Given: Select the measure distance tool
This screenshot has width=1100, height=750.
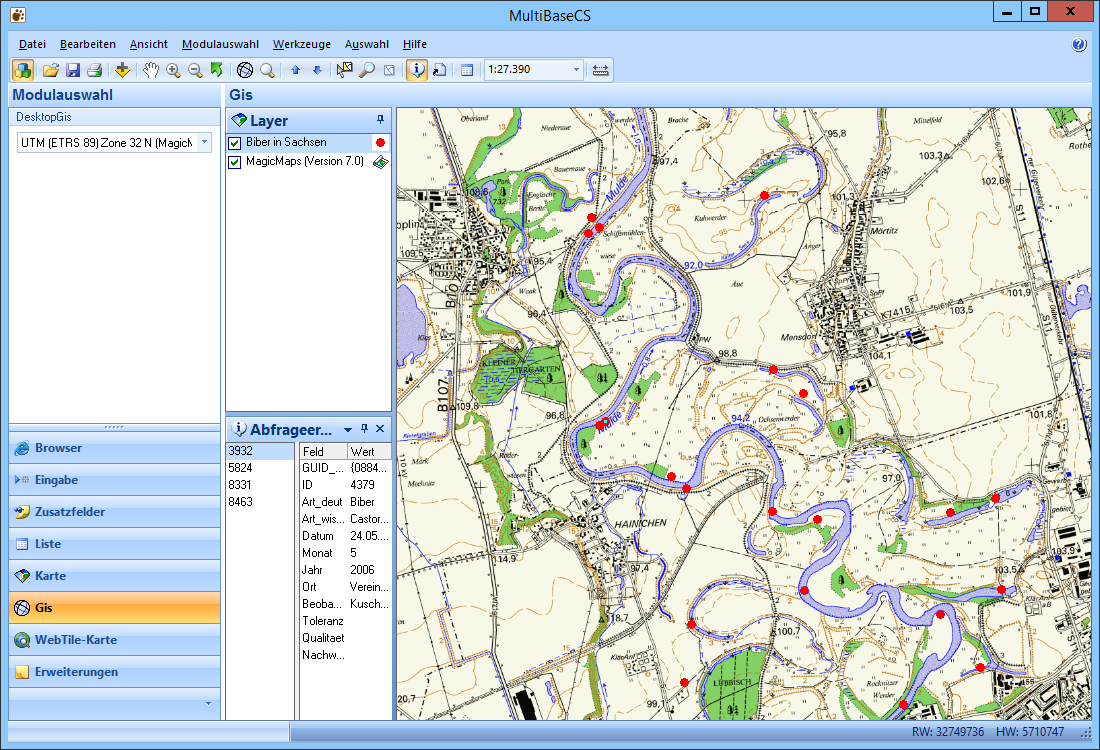Looking at the screenshot, I should click(x=600, y=70).
